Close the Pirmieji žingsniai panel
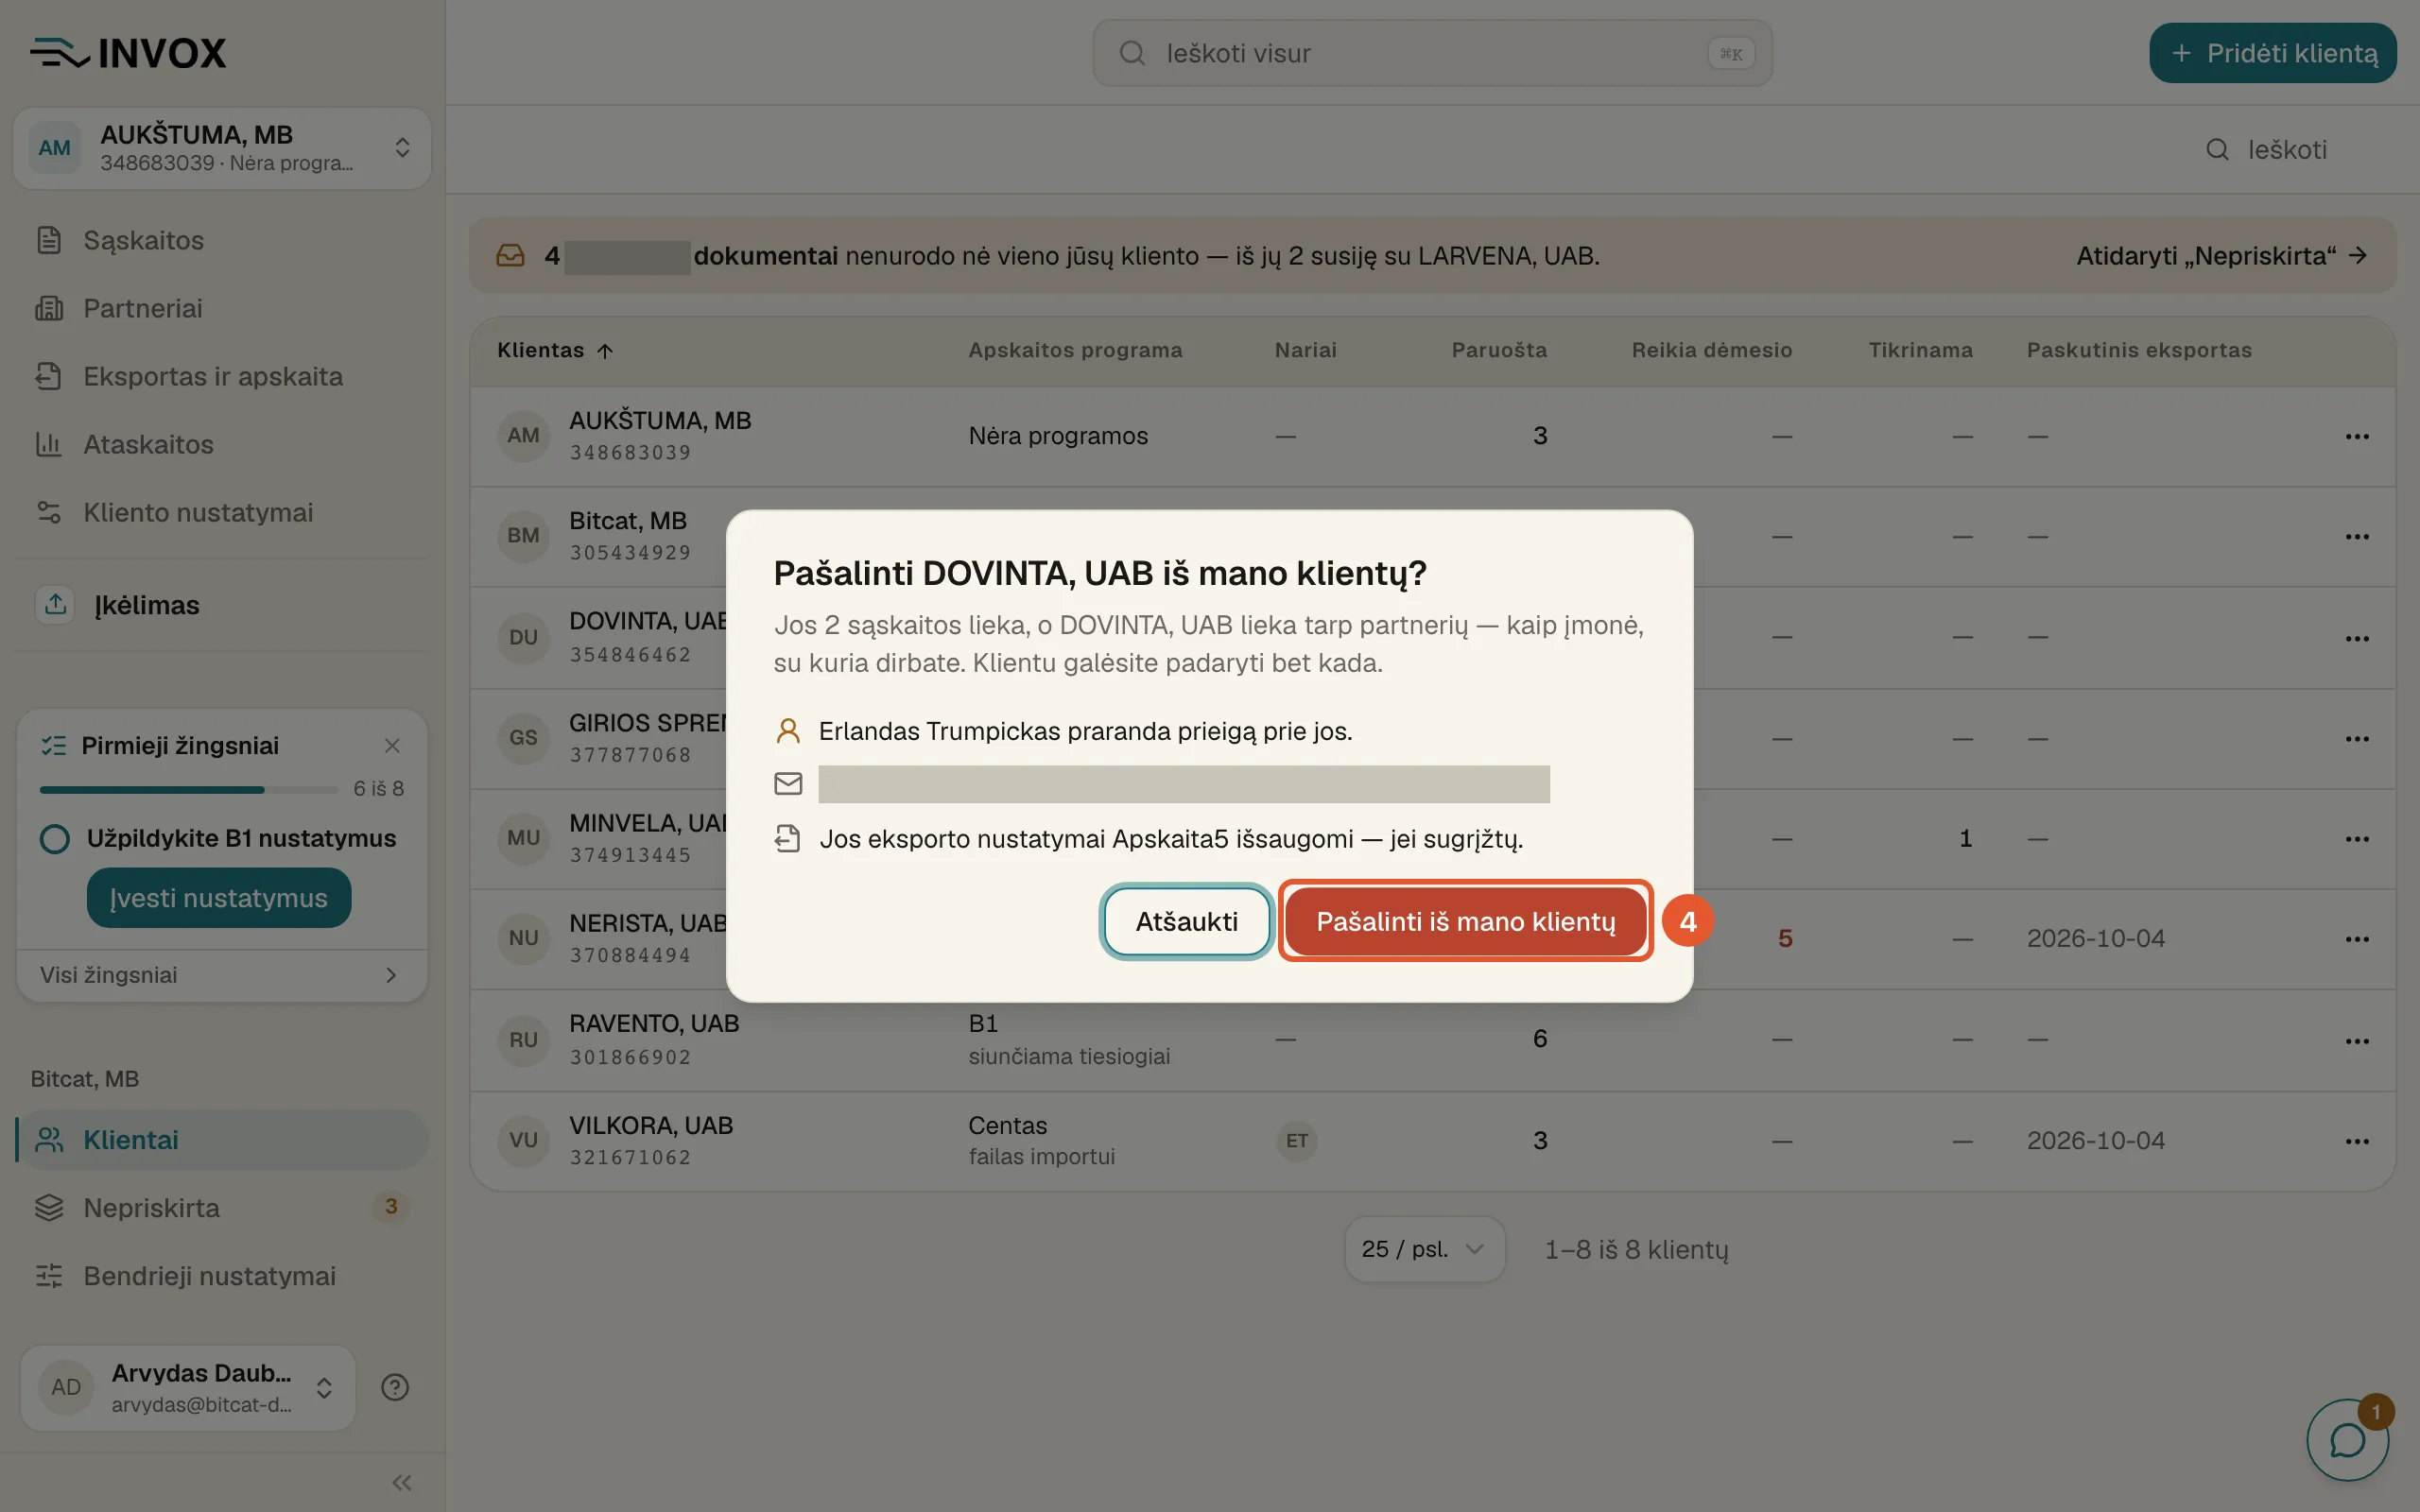This screenshot has height=1512, width=2420. (x=392, y=746)
